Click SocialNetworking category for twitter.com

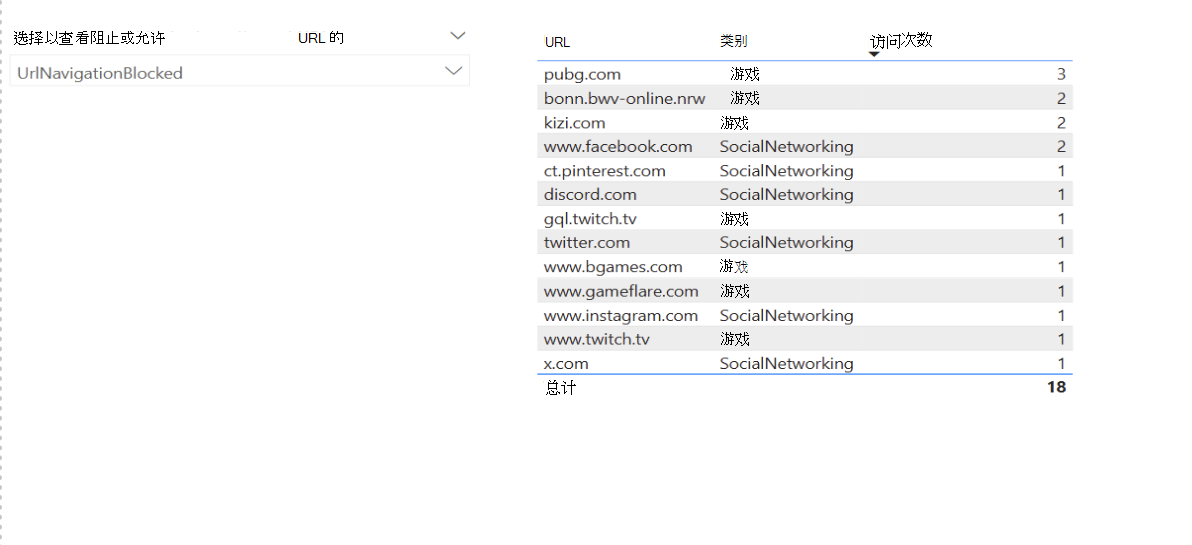[x=787, y=242]
